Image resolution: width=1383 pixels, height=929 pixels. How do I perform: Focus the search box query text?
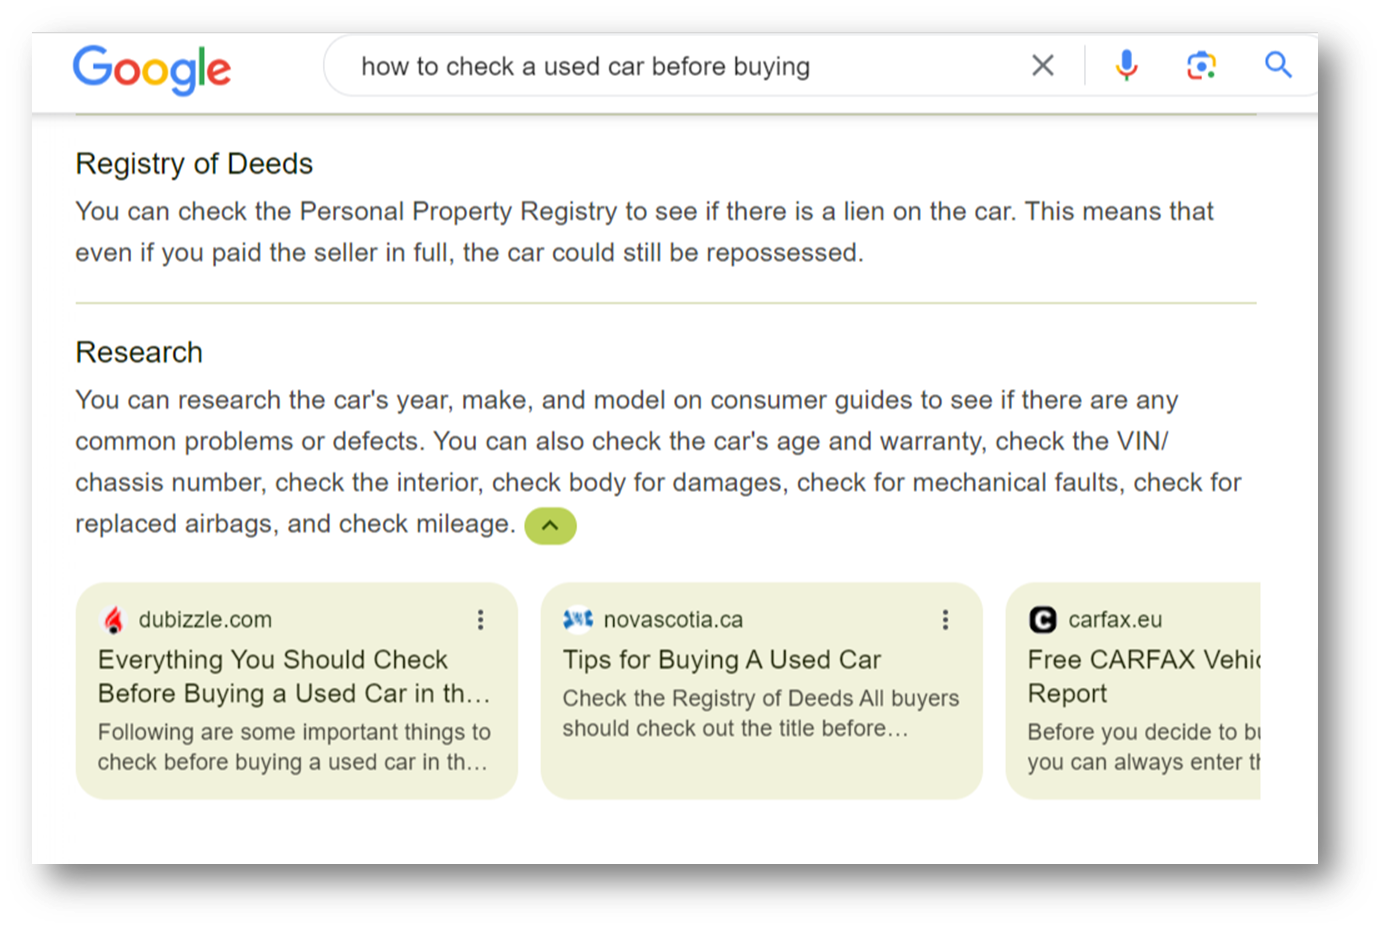[x=586, y=66]
